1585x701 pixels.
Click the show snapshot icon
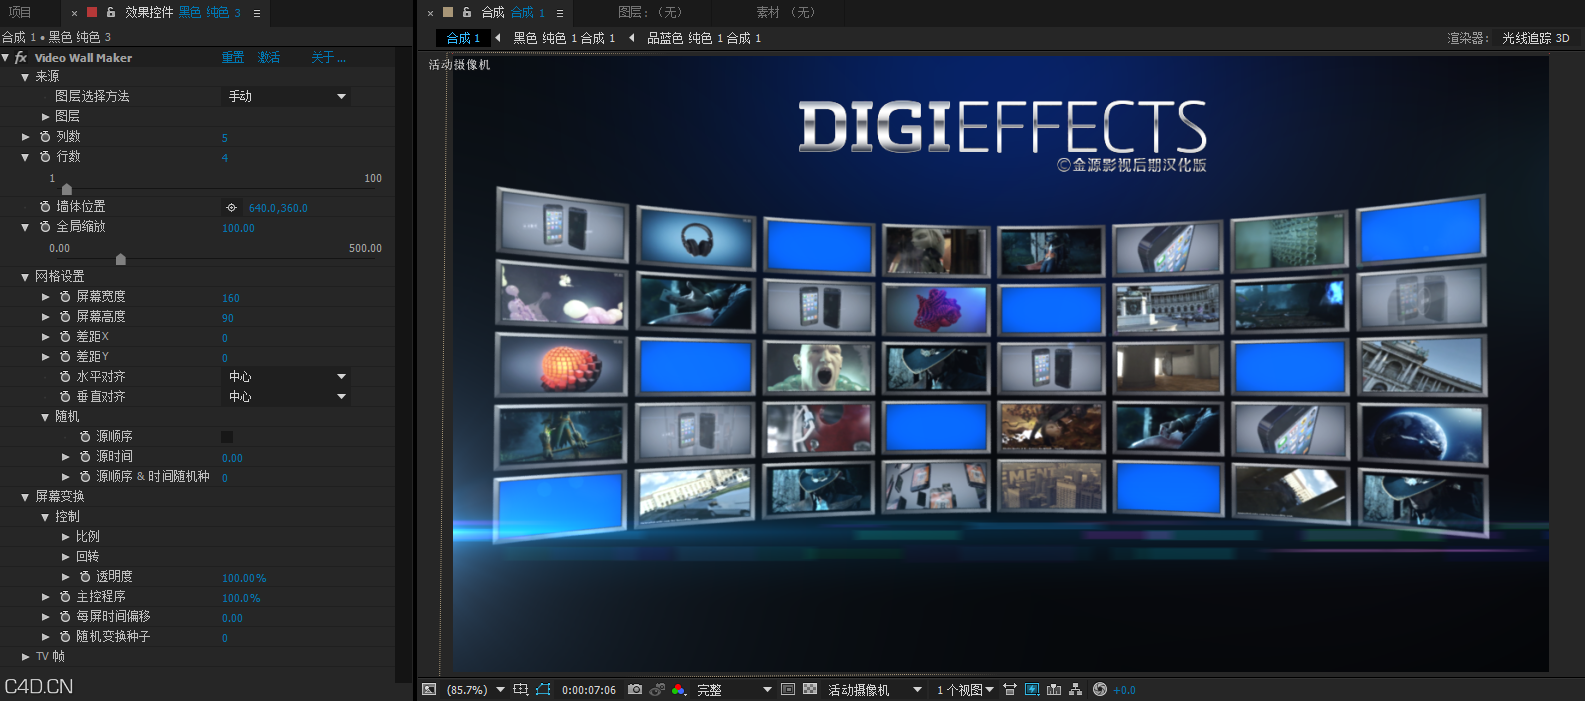(x=657, y=690)
